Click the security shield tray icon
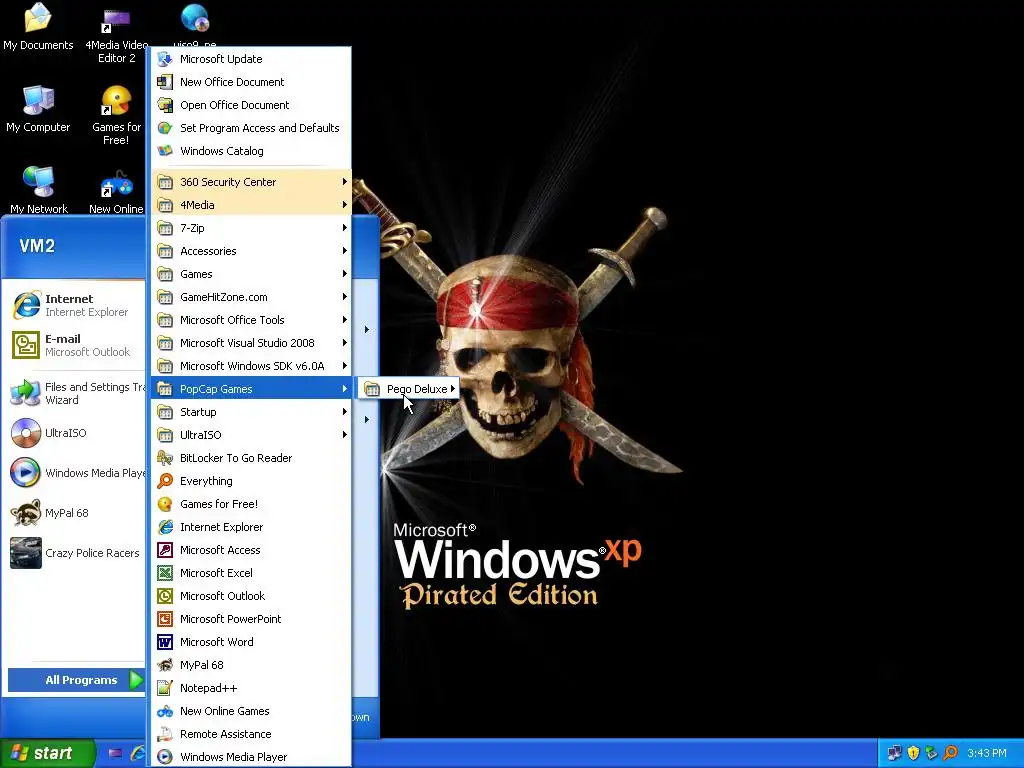The image size is (1024, 768). point(913,753)
